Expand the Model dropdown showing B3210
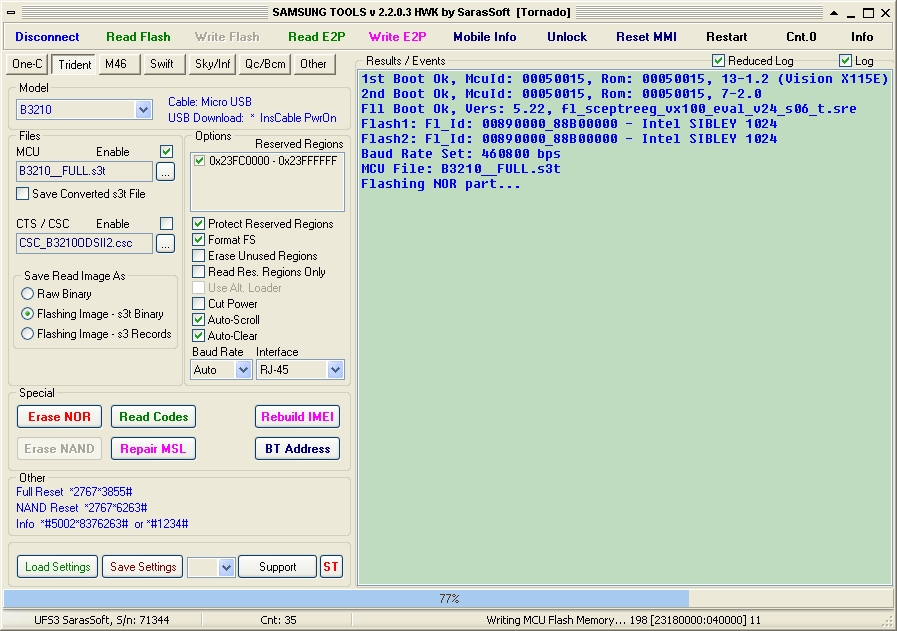The image size is (897, 631). (x=143, y=109)
